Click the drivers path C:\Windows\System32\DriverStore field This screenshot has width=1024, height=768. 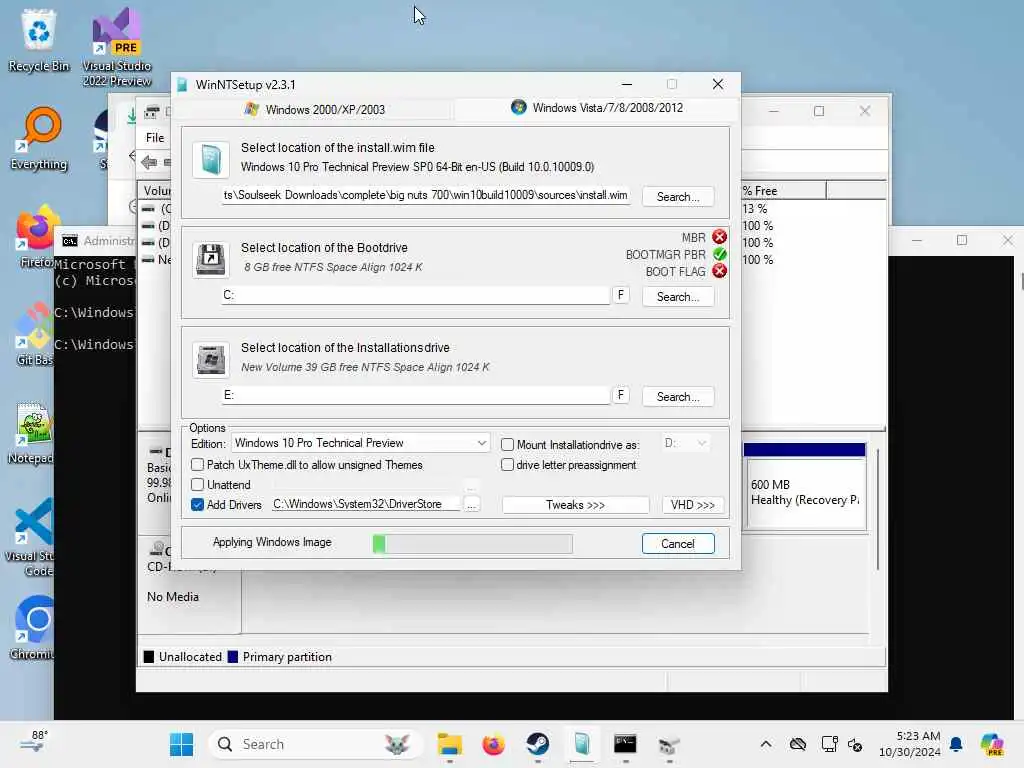click(366, 504)
